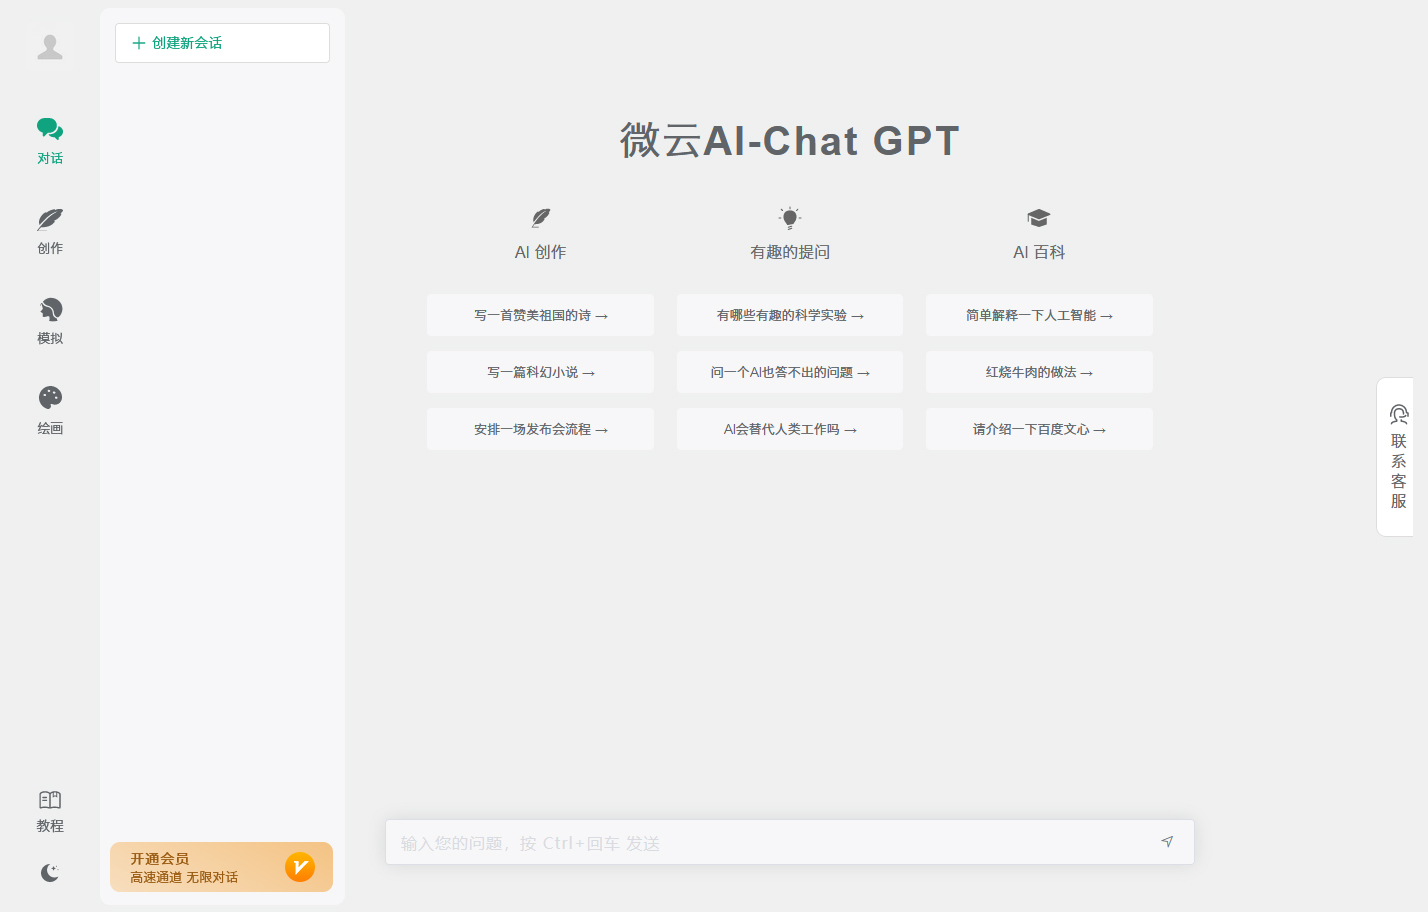
Task: Click the 高速通道 无限对话 text
Action: coord(184,877)
